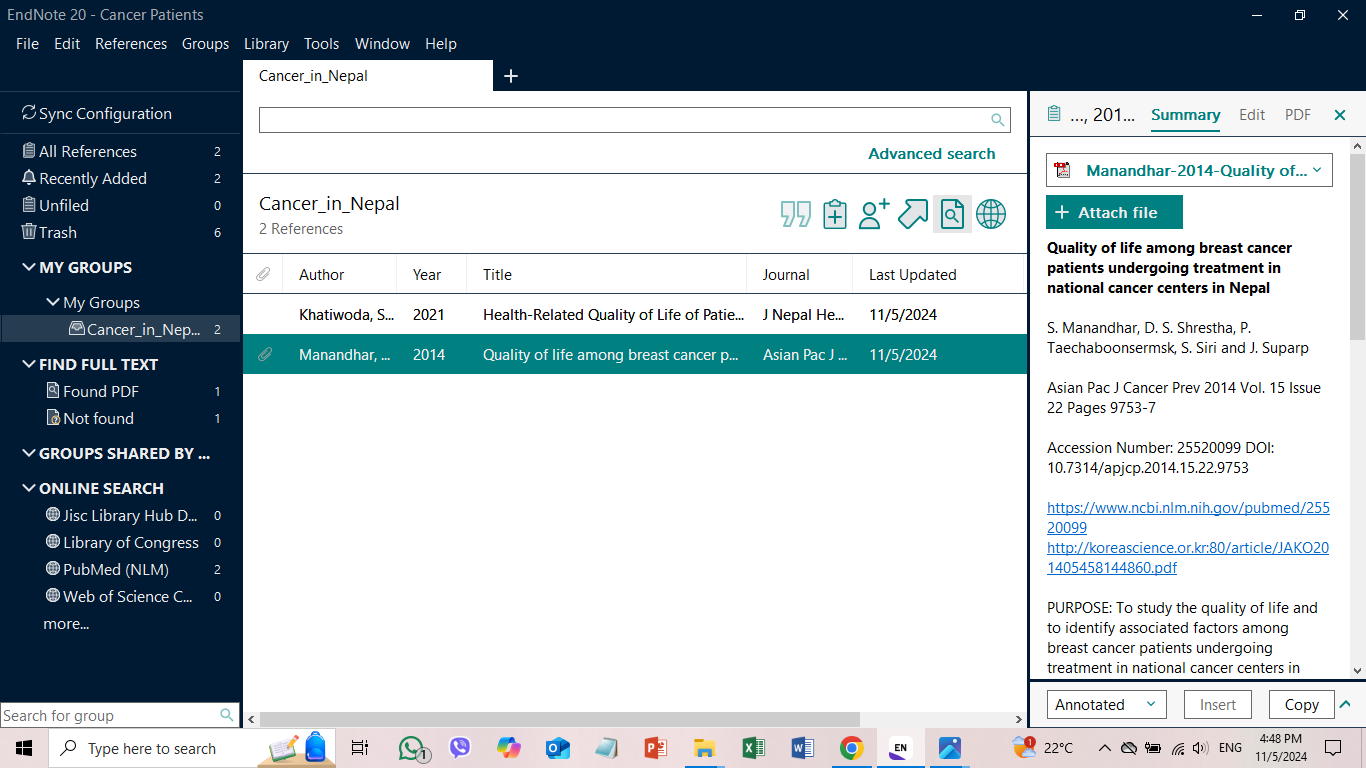This screenshot has width=1366, height=768.
Task: Click the Attach file button
Action: click(1114, 212)
